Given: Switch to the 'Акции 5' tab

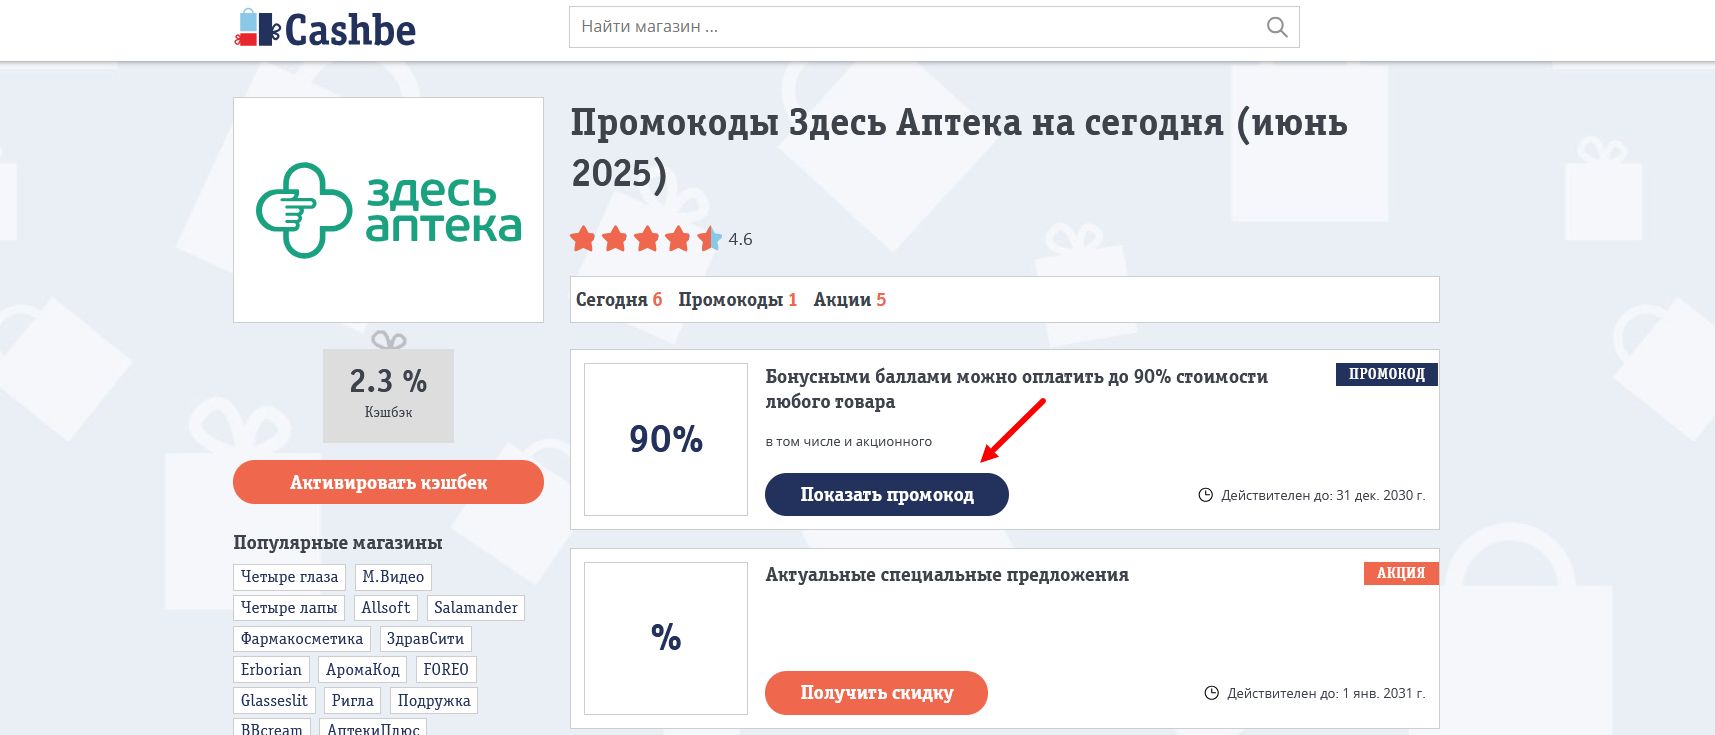Looking at the screenshot, I should tap(850, 299).
